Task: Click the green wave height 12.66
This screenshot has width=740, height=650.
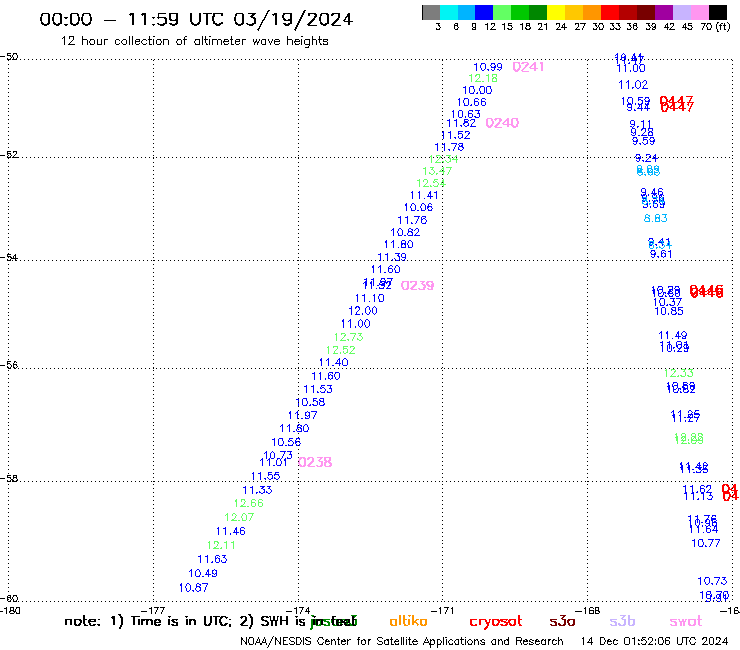Action: click(248, 503)
